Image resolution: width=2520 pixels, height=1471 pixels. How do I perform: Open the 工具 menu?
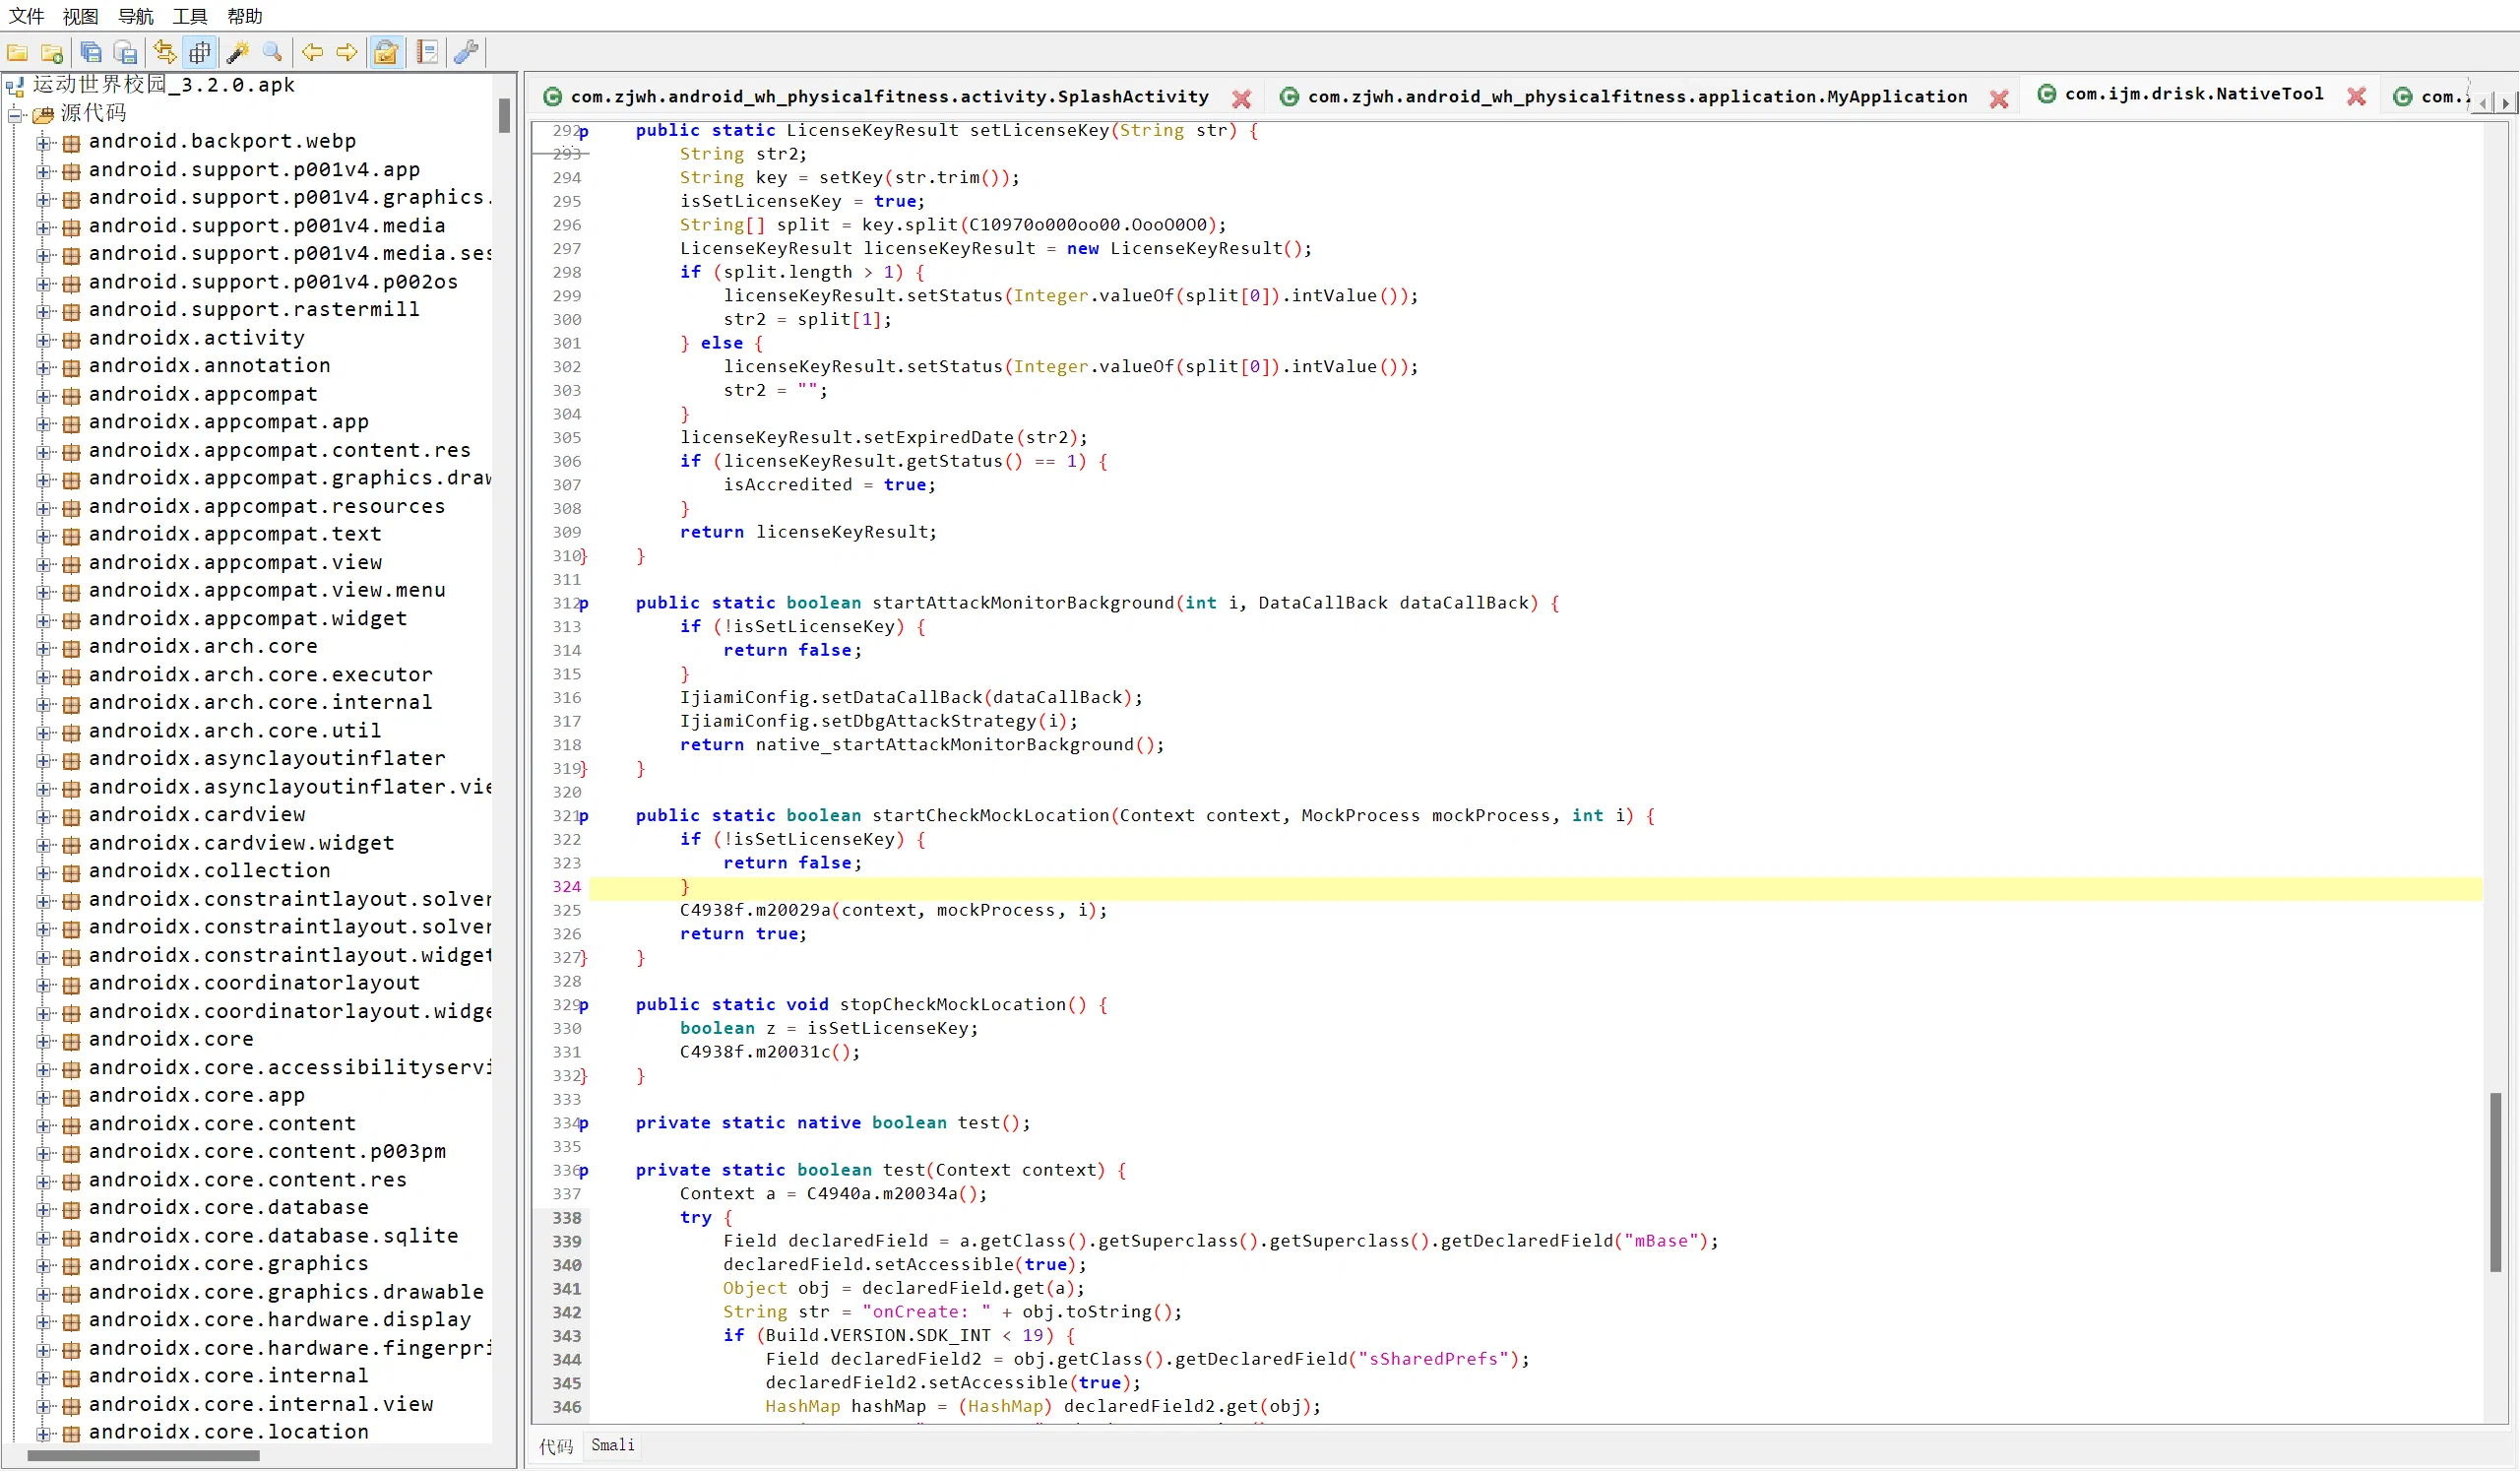click(x=190, y=16)
